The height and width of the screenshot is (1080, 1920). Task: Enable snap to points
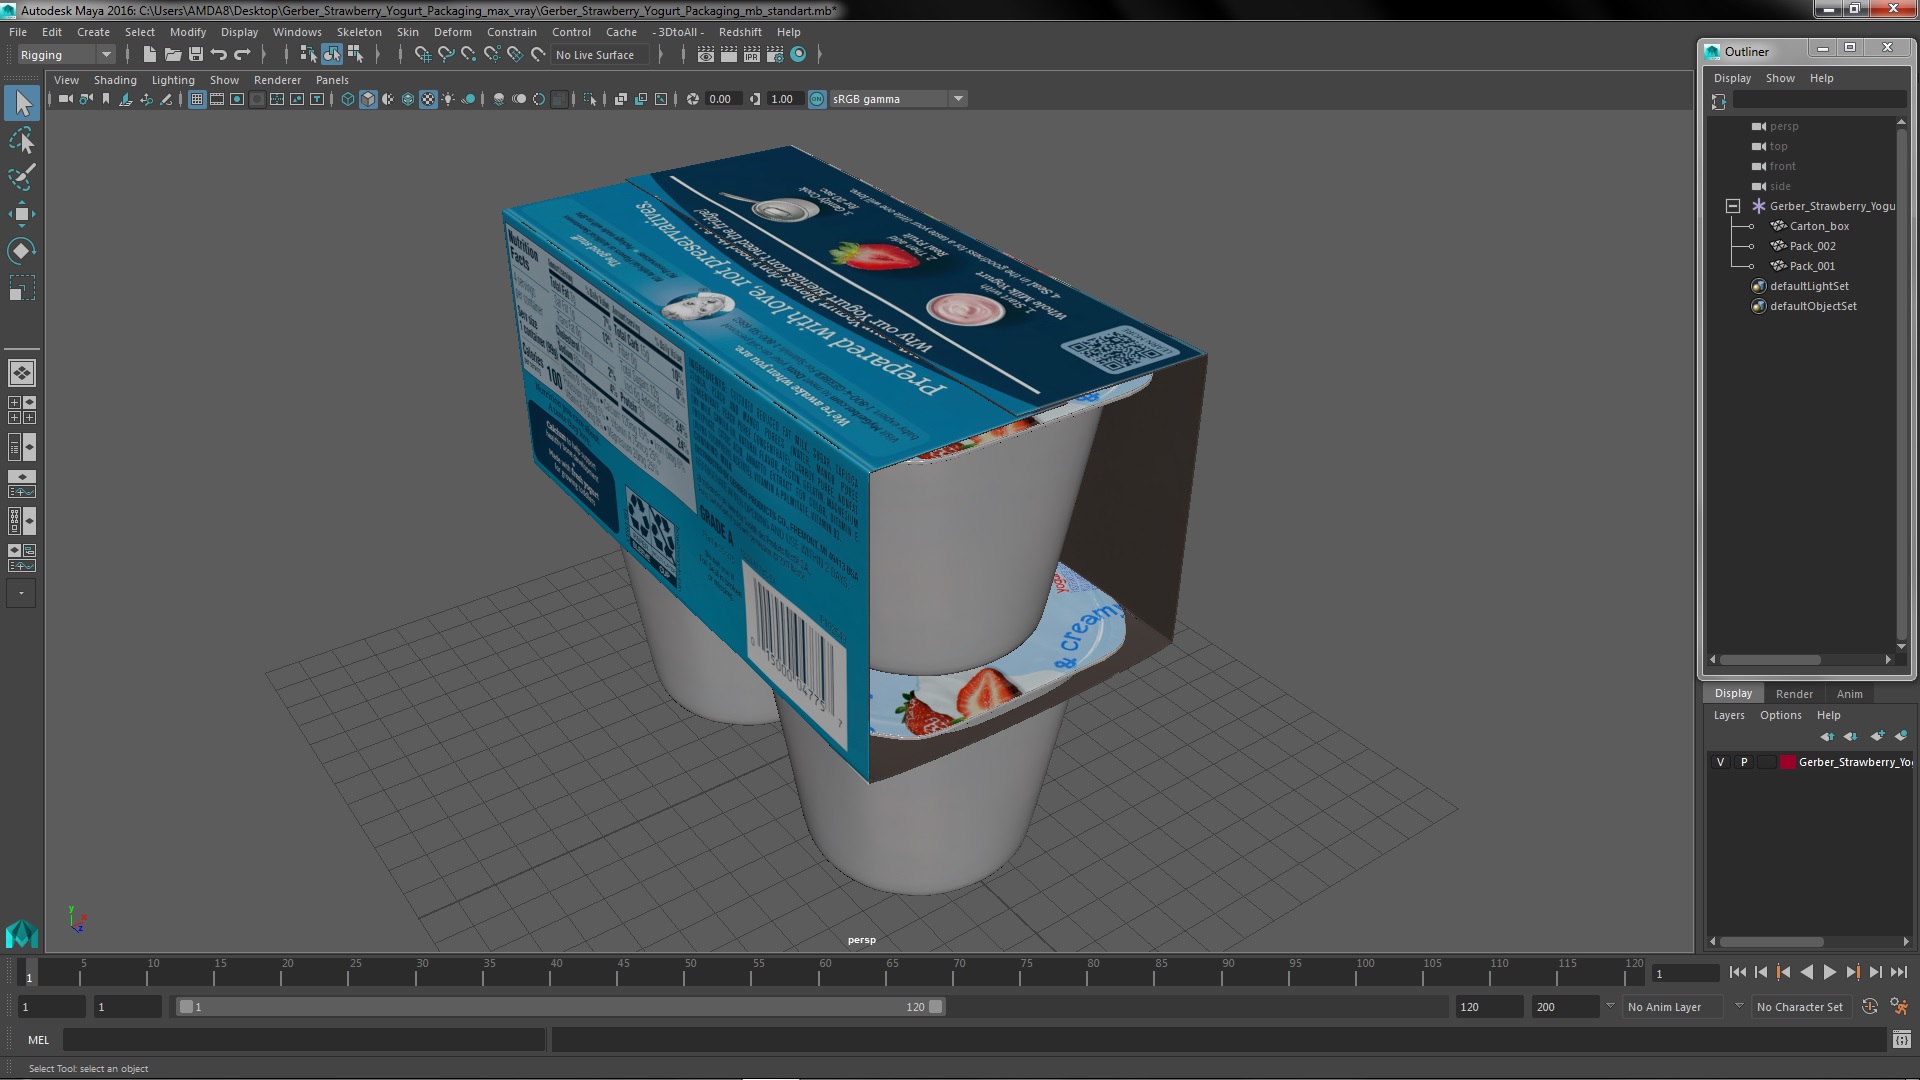468,55
